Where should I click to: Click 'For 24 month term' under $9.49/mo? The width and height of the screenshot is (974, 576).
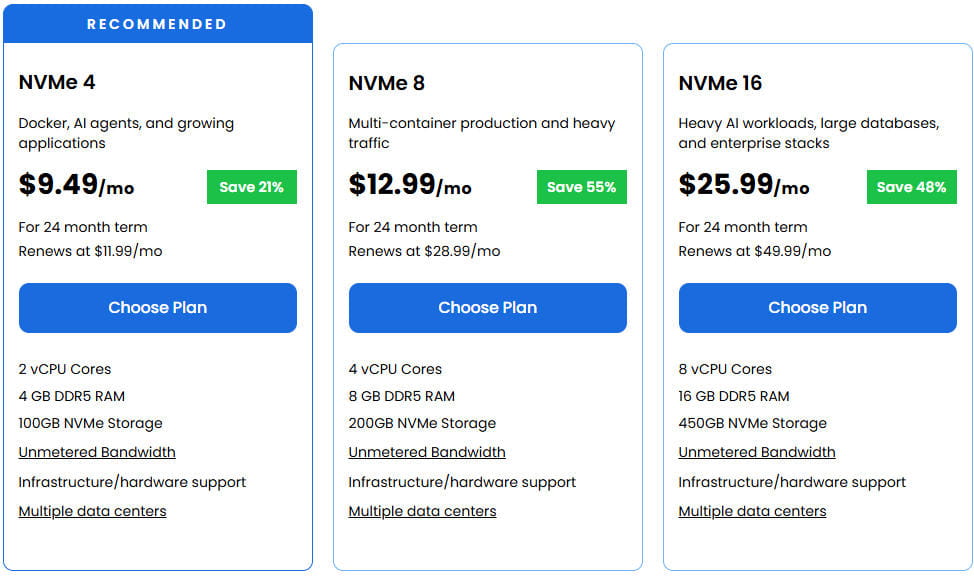[x=83, y=227]
